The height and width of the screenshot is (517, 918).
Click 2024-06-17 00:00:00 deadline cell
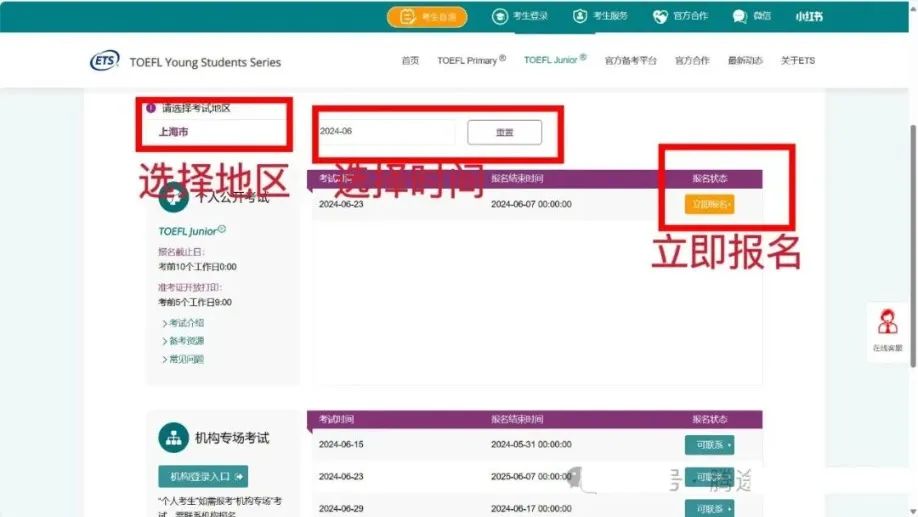click(531, 509)
